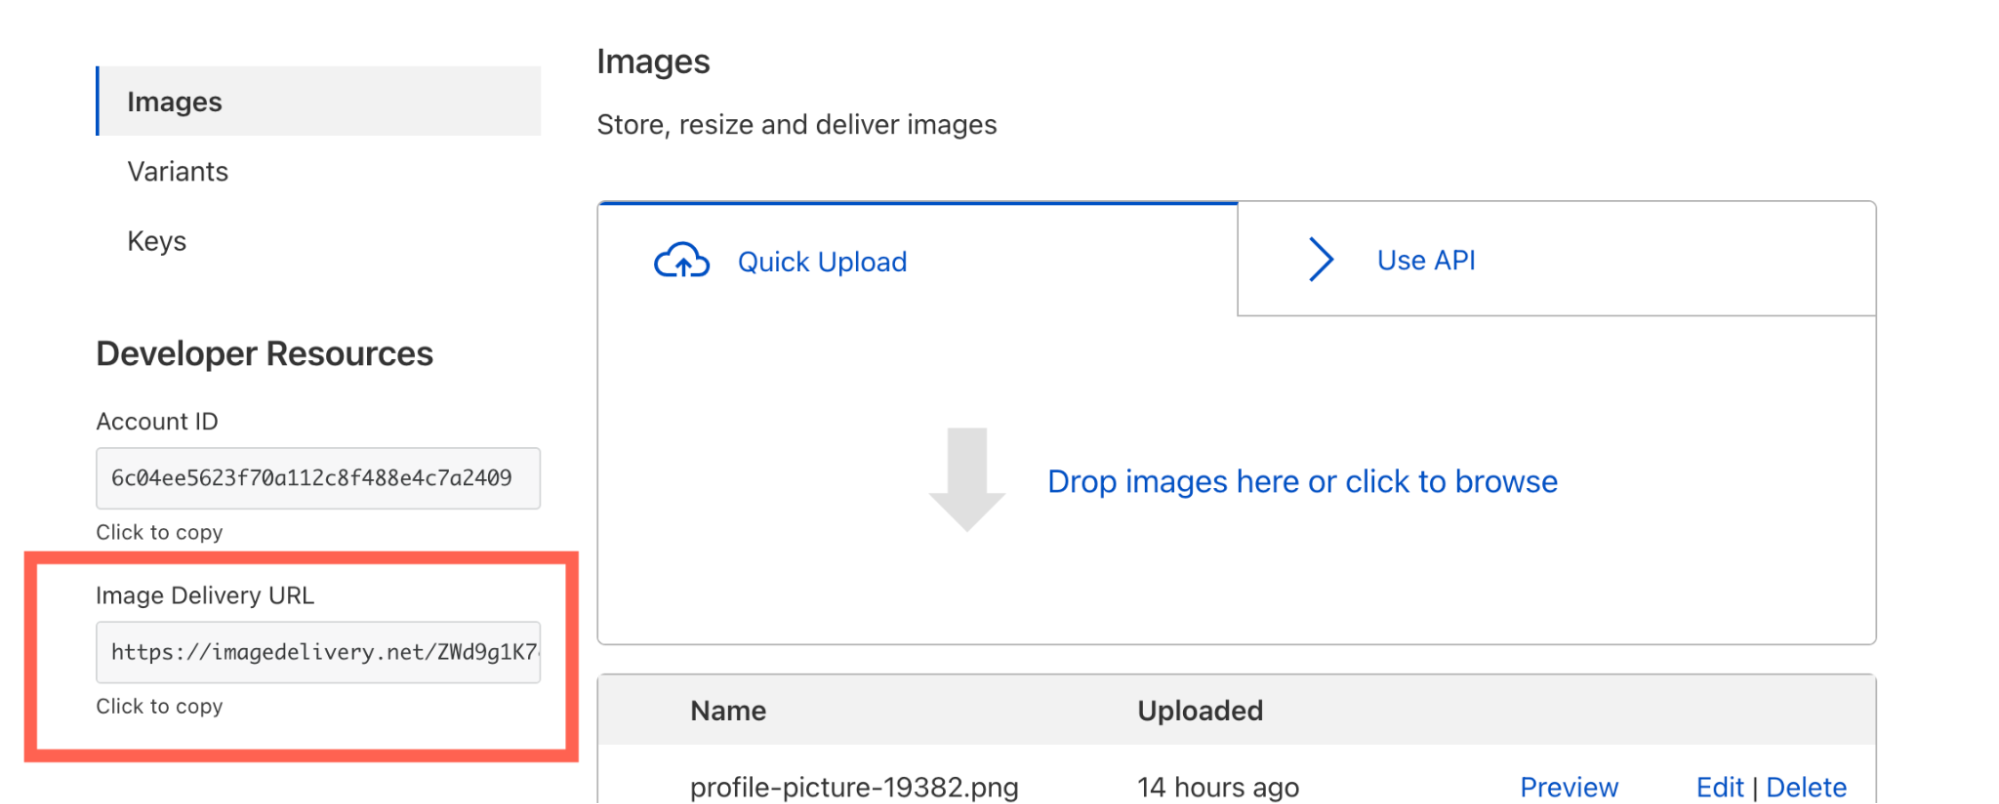
Task: Click the cloud upload icon
Action: (681, 261)
